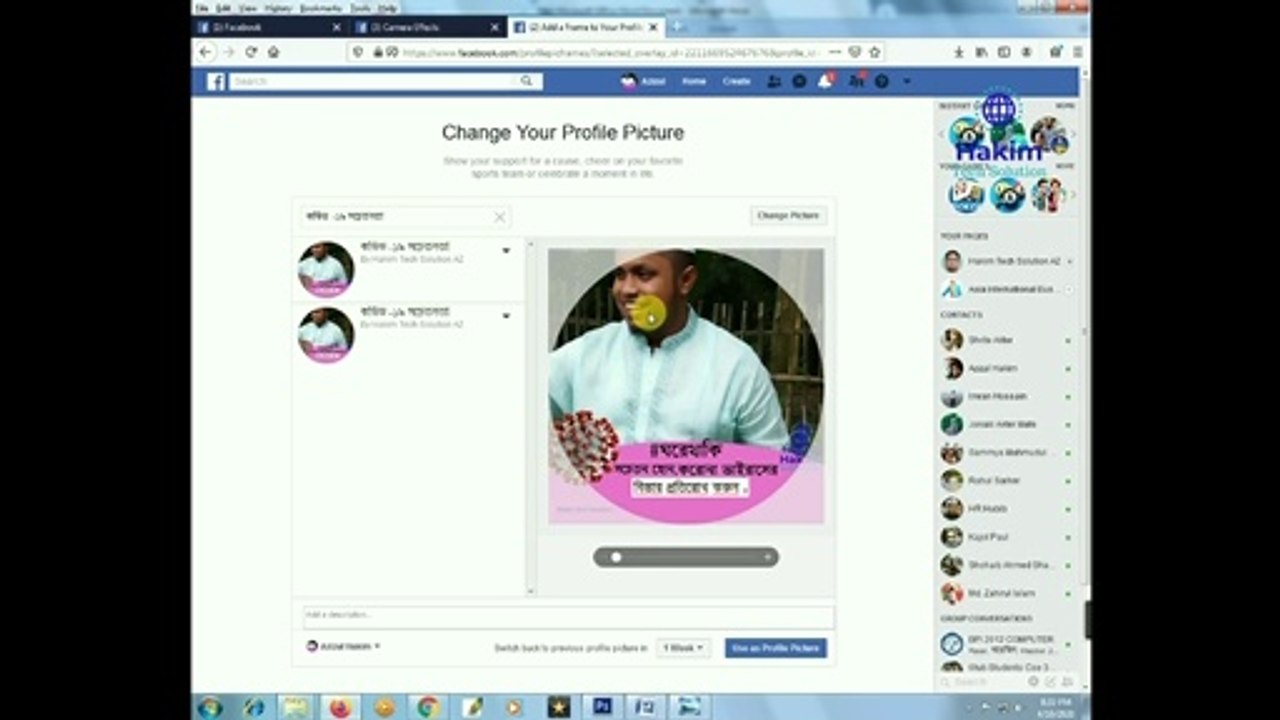Open Firefox hamburger menu

coord(1077,52)
